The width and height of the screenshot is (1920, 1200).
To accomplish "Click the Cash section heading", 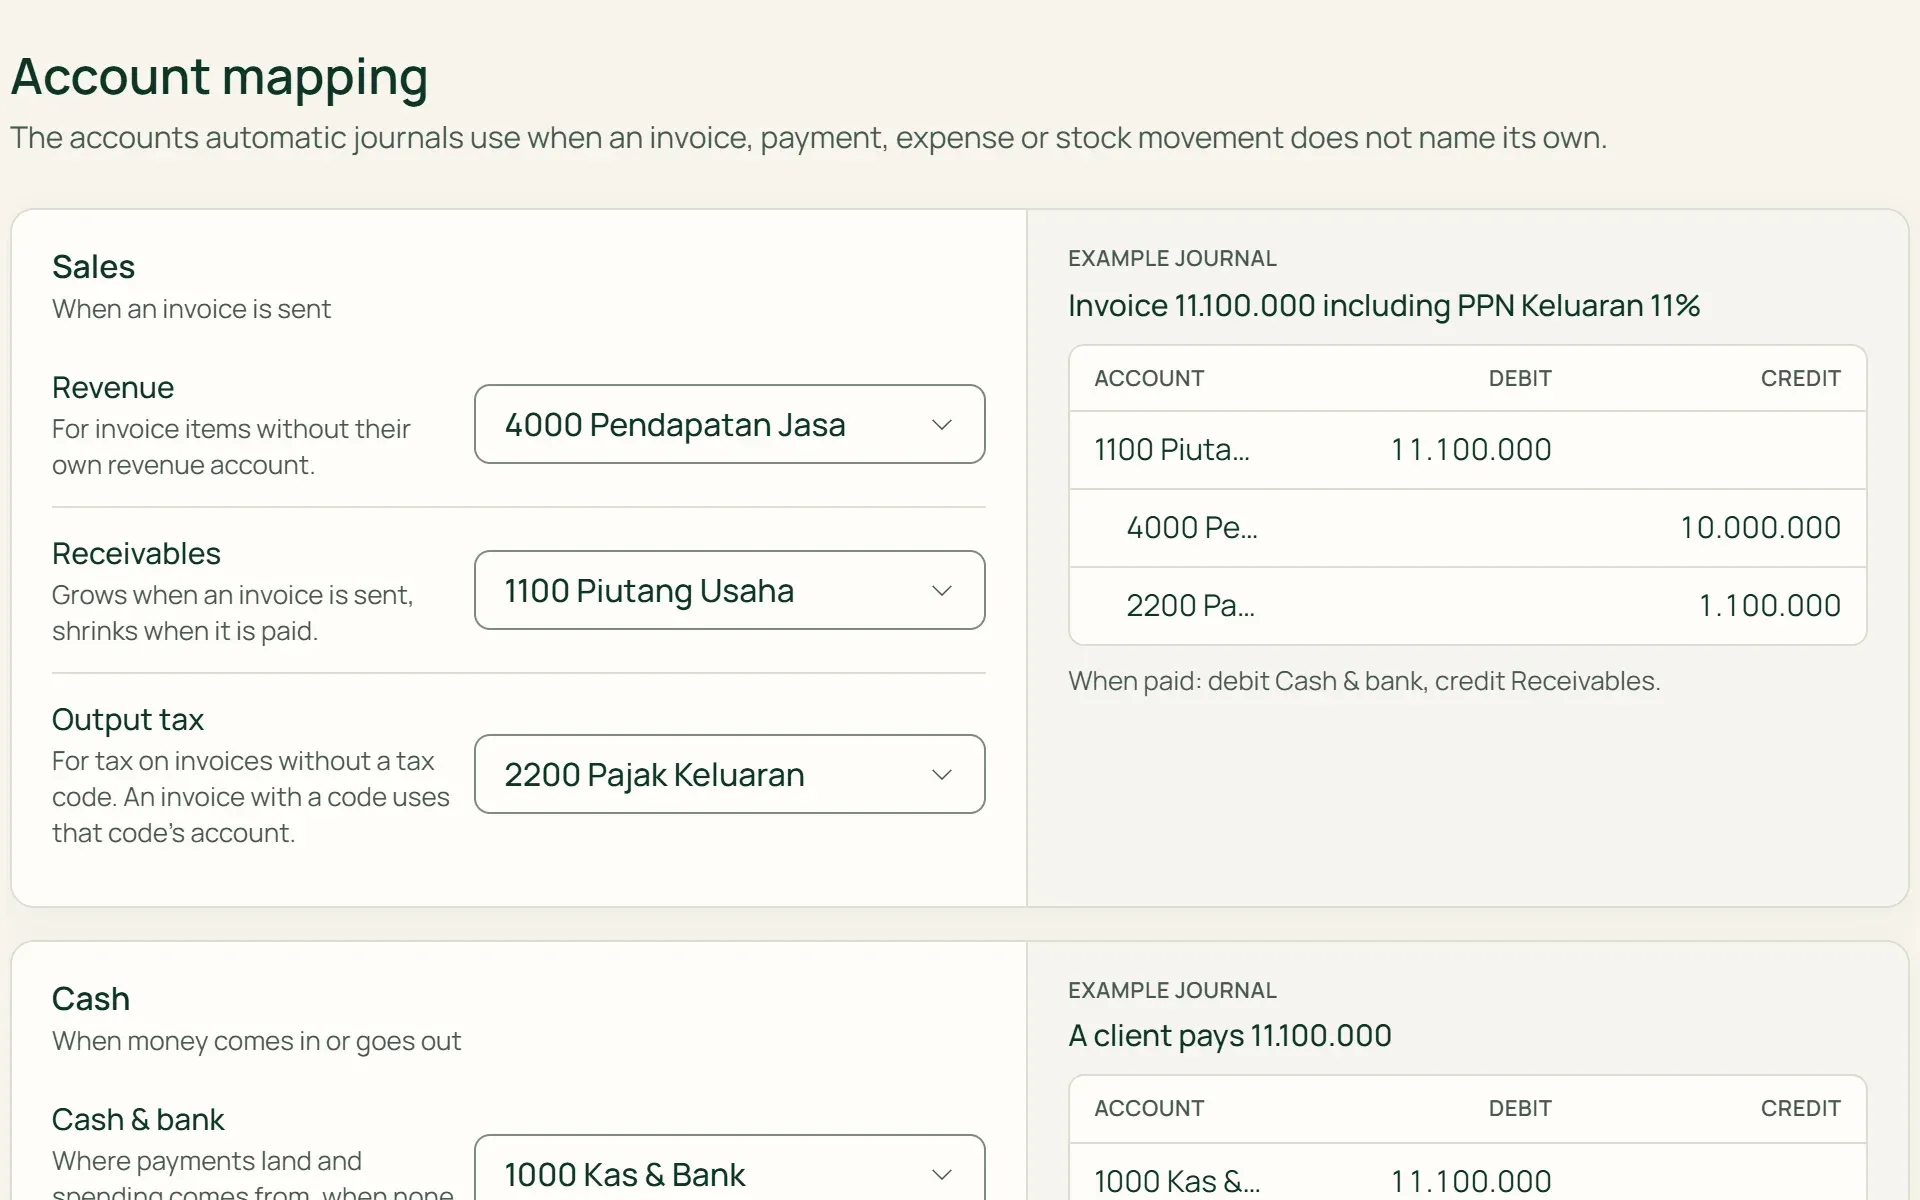I will 91,999.
